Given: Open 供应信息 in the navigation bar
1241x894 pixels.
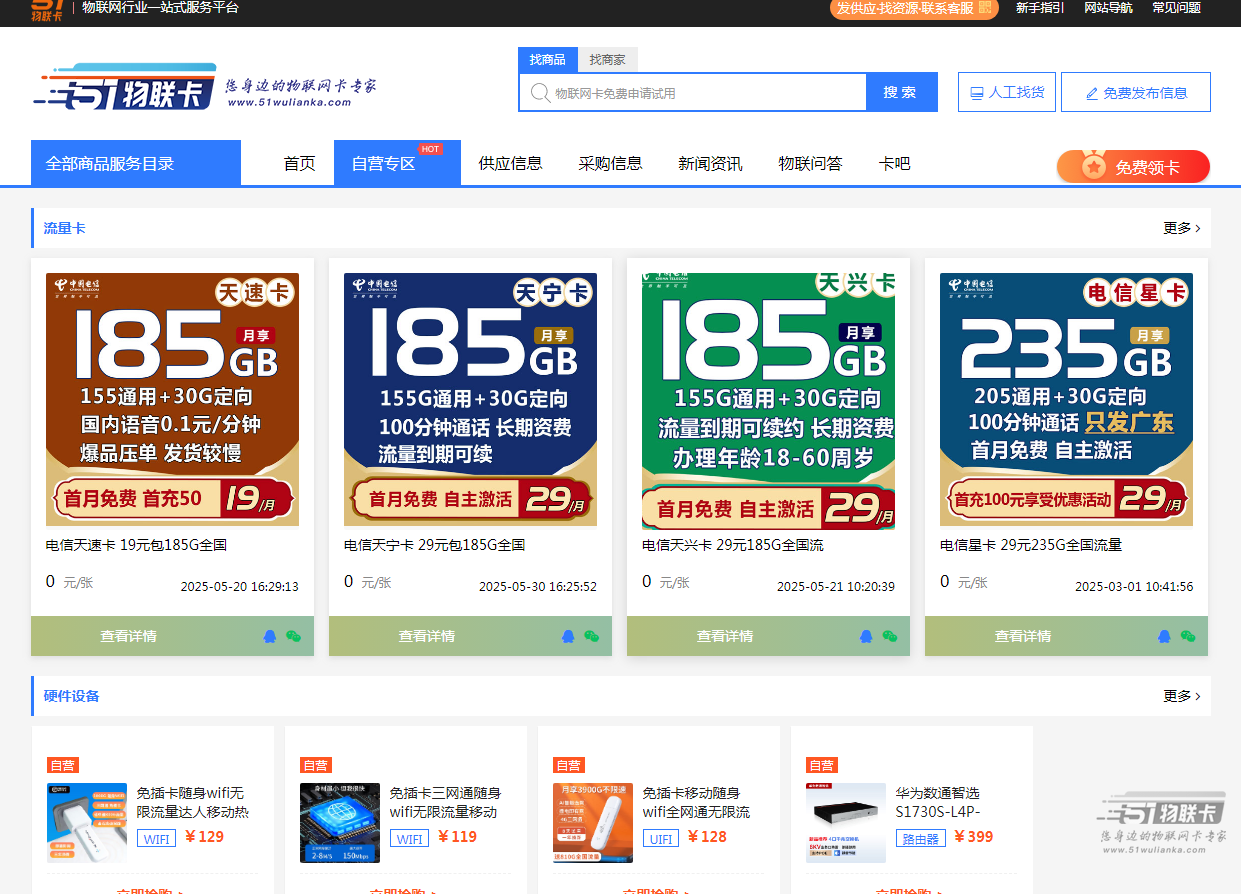Looking at the screenshot, I should (510, 164).
